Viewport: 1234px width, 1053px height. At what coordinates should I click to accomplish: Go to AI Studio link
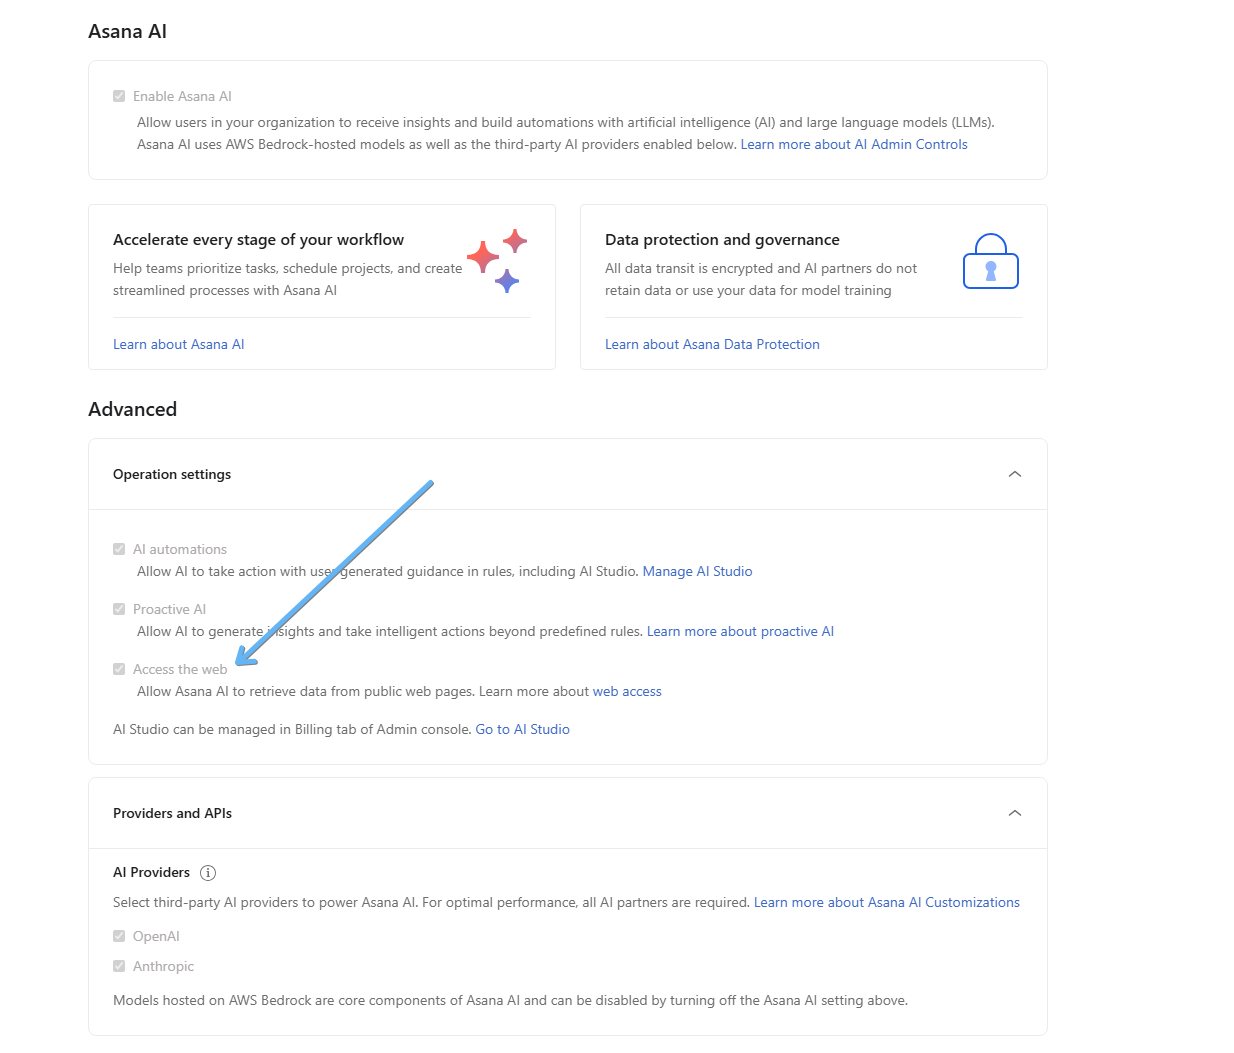click(x=522, y=730)
